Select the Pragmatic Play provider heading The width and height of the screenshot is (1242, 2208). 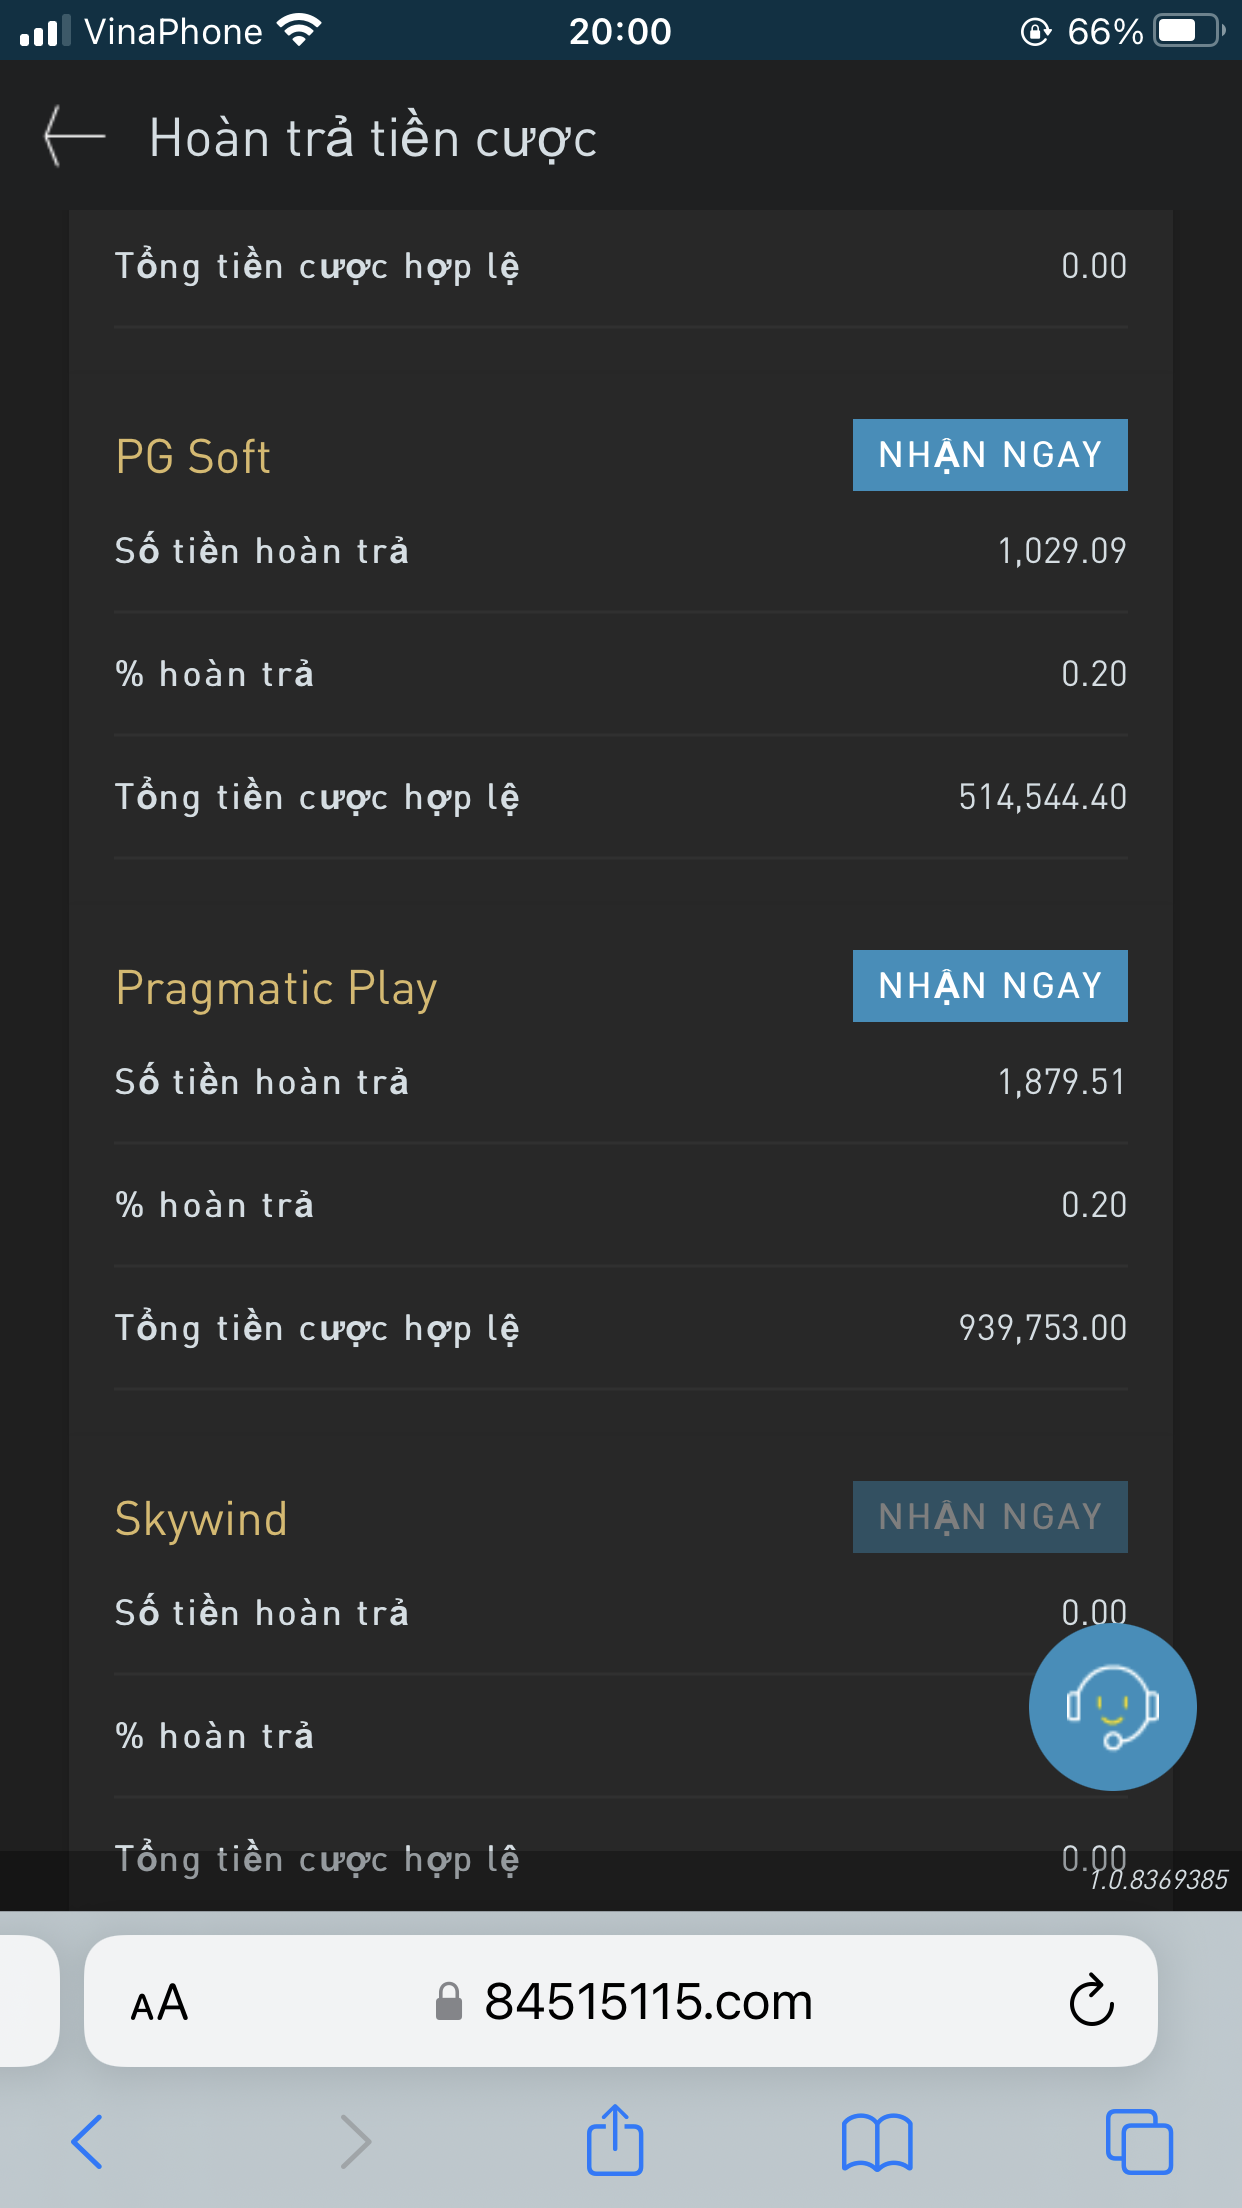(x=276, y=988)
